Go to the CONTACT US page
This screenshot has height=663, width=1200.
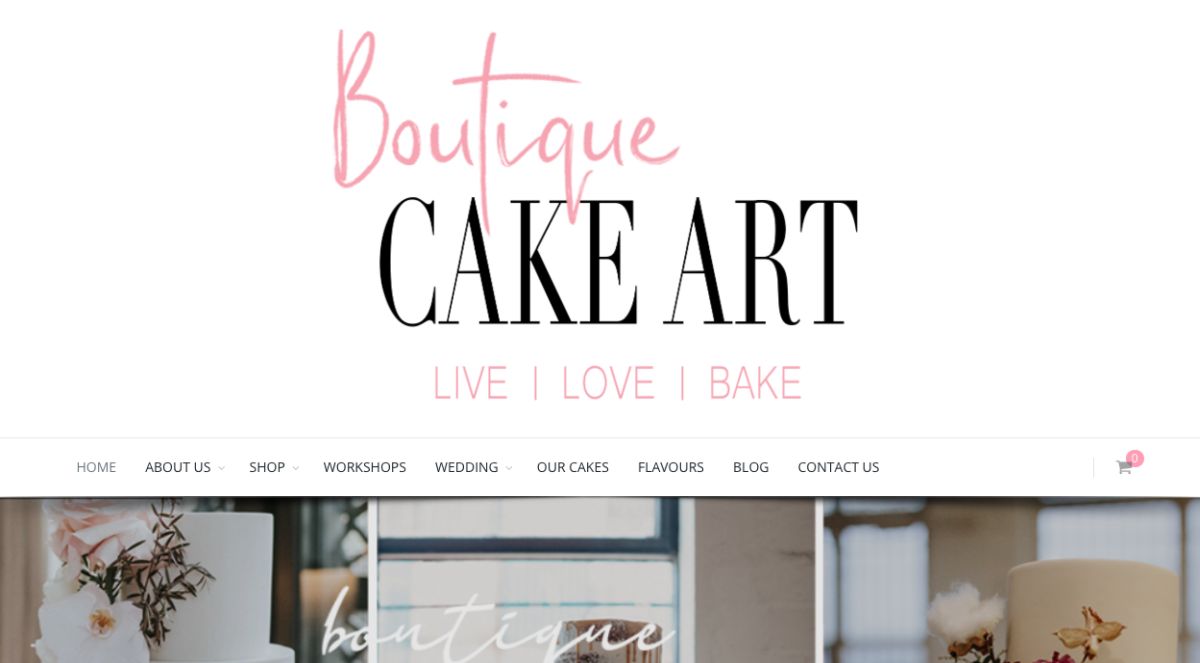tap(838, 467)
